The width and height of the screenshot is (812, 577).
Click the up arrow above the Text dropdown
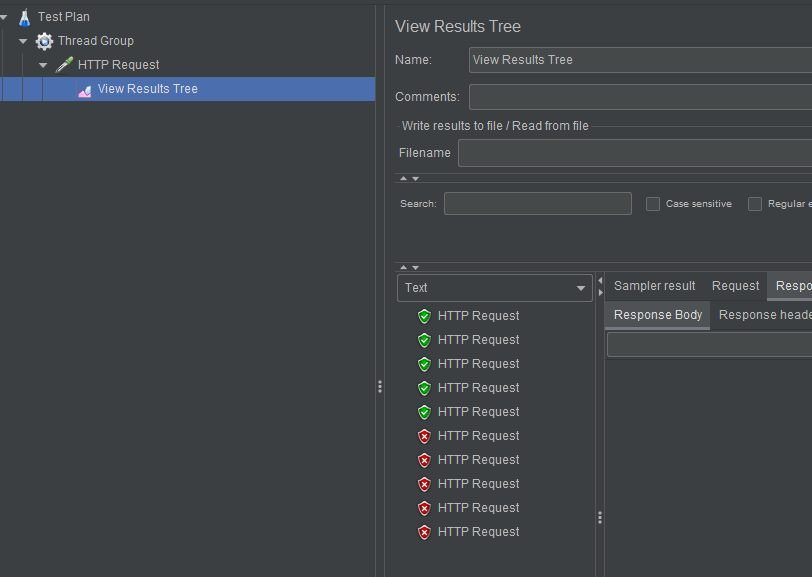(x=403, y=267)
